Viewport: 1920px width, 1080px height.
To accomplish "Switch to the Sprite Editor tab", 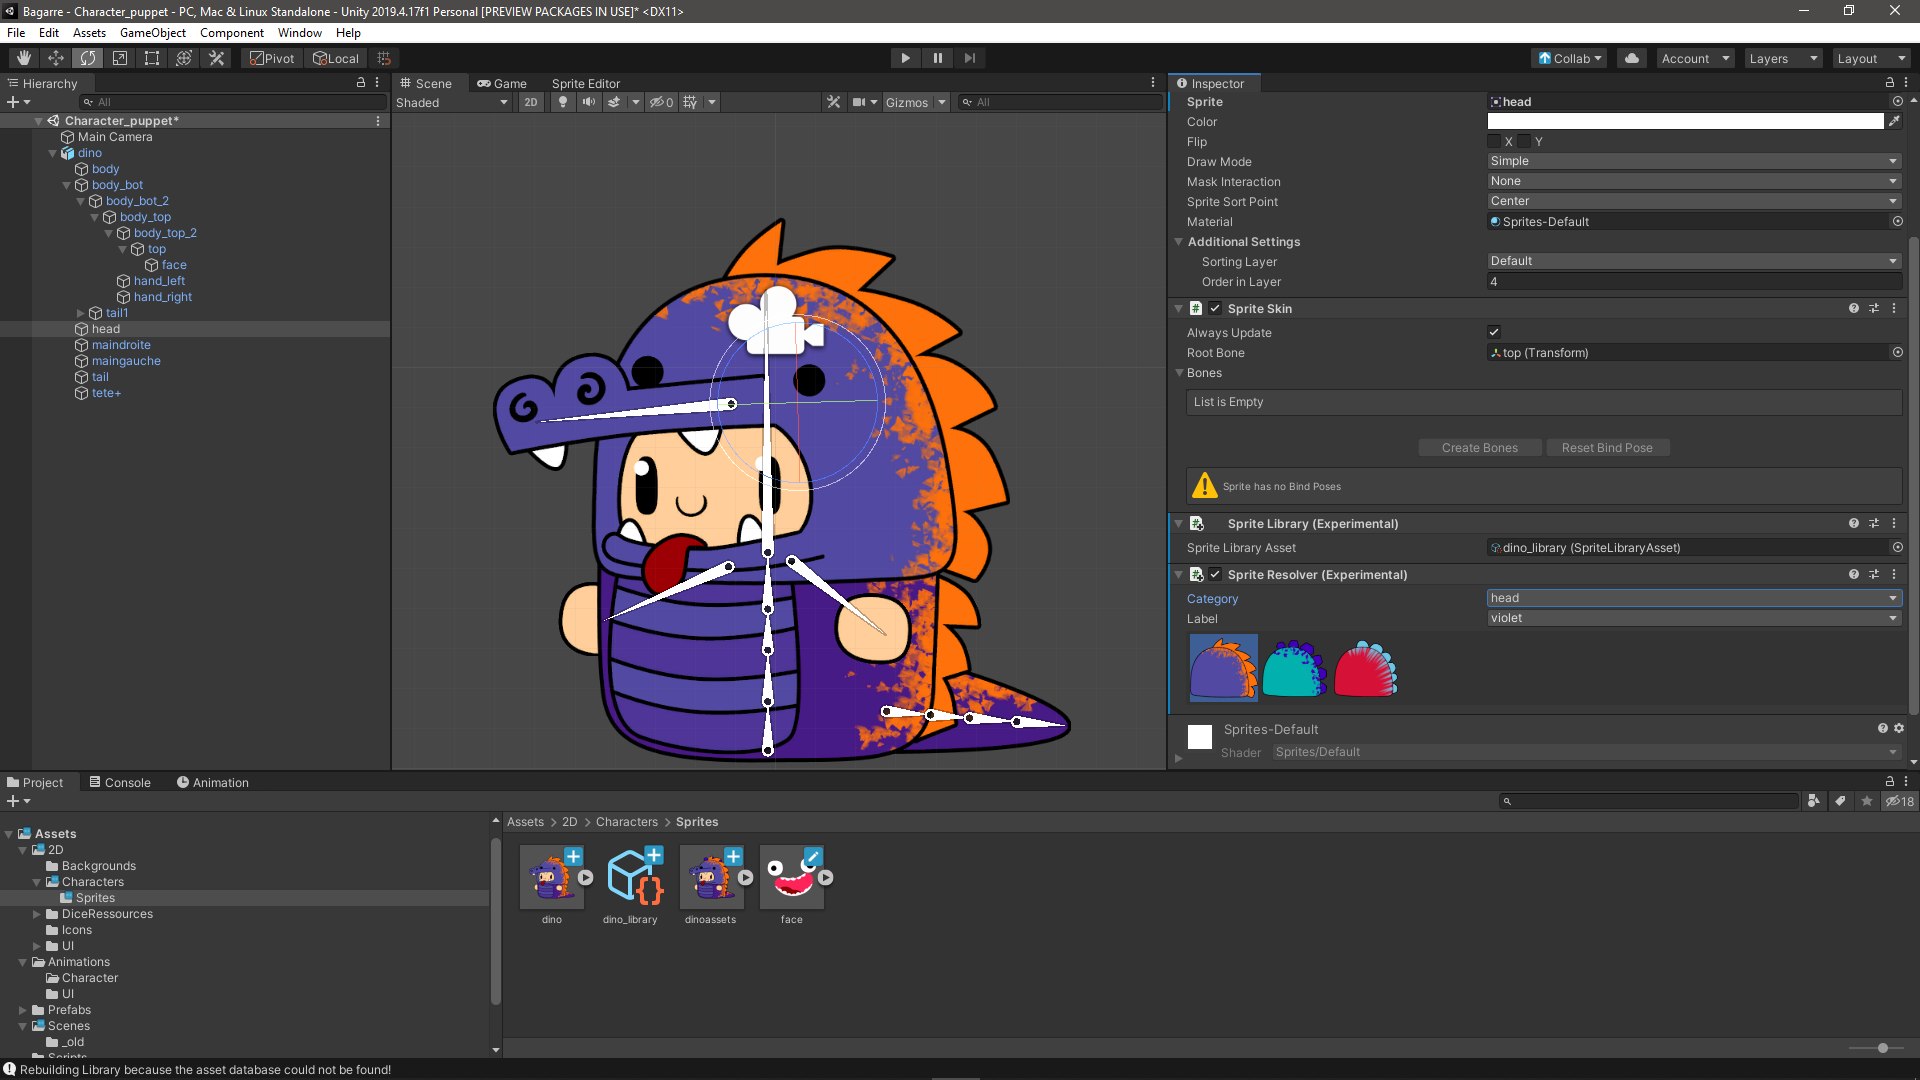I will (x=585, y=83).
